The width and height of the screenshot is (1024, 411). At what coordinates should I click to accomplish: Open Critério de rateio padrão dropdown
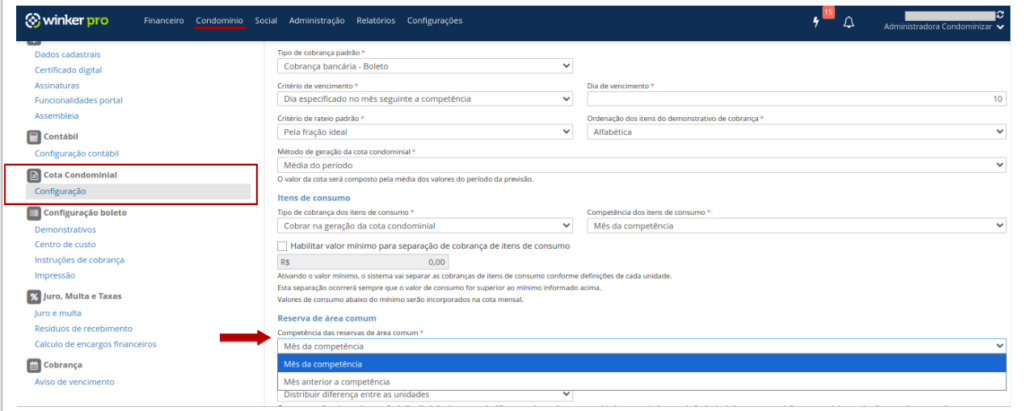tap(425, 132)
